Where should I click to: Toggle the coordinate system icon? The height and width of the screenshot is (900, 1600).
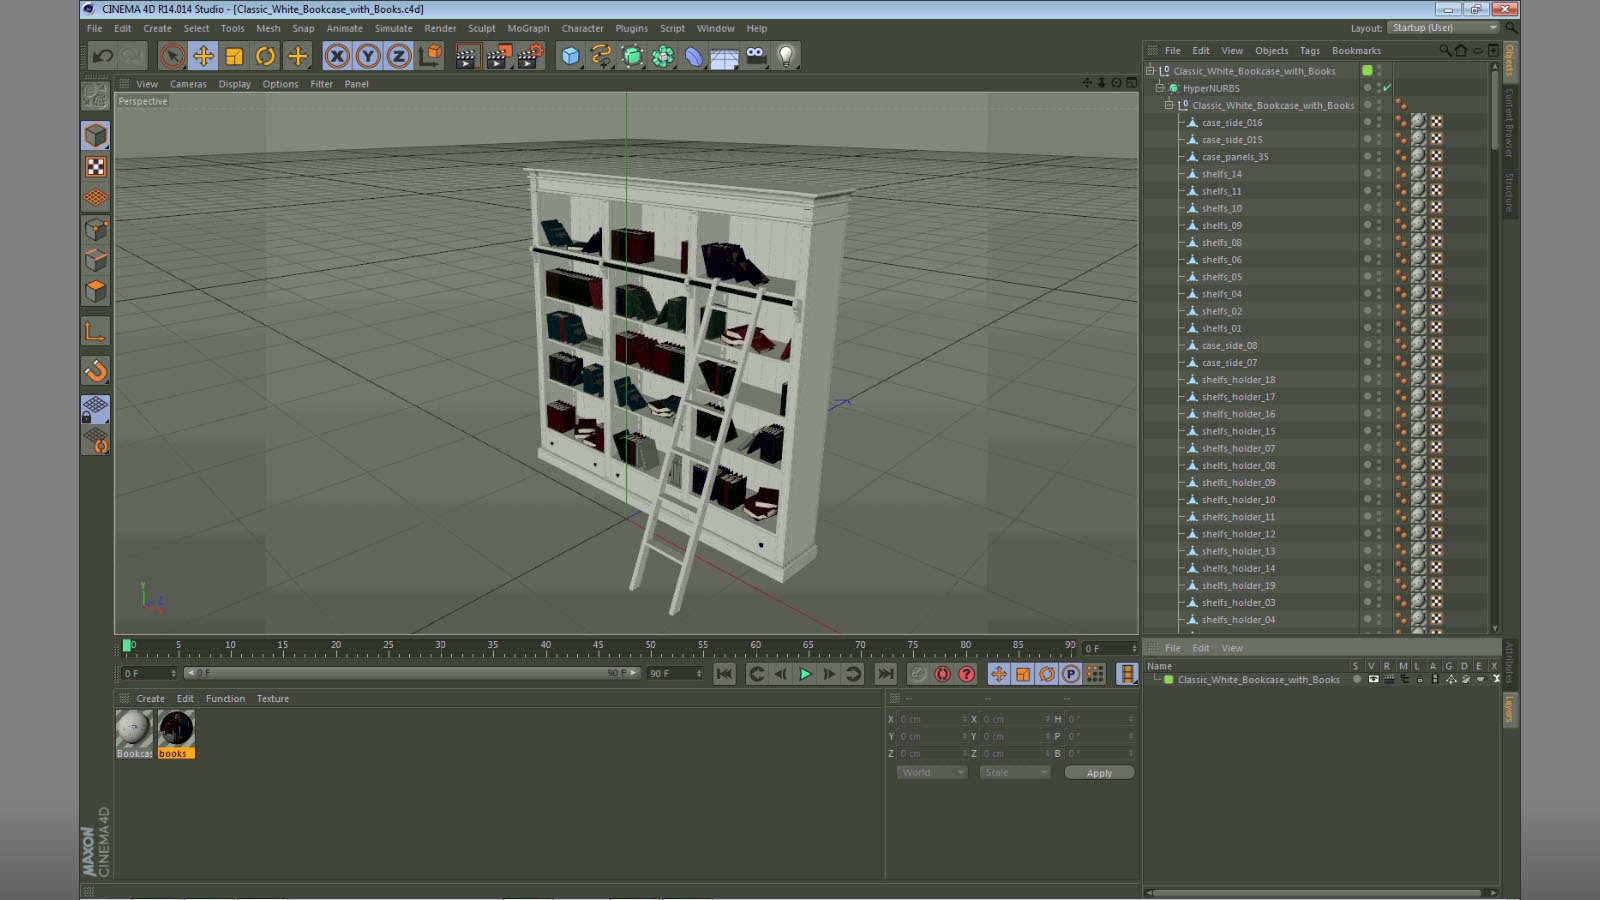point(430,56)
